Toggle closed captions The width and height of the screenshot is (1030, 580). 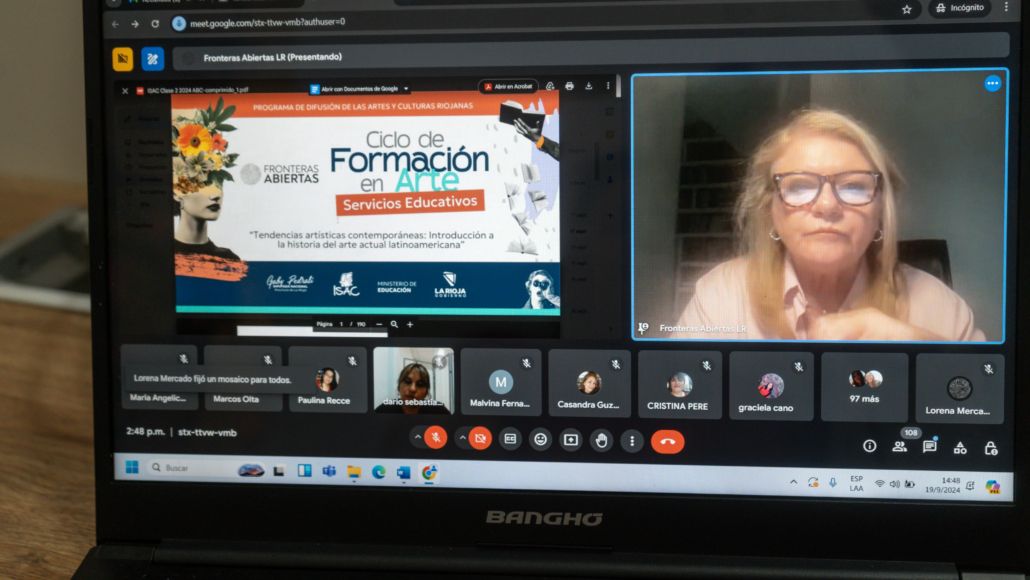pyautogui.click(x=510, y=439)
